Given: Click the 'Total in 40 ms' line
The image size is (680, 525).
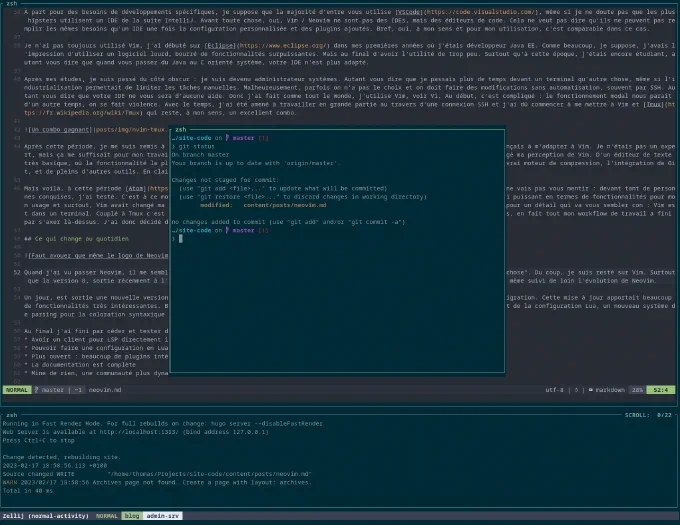Looking at the screenshot, I should click(x=28, y=491).
